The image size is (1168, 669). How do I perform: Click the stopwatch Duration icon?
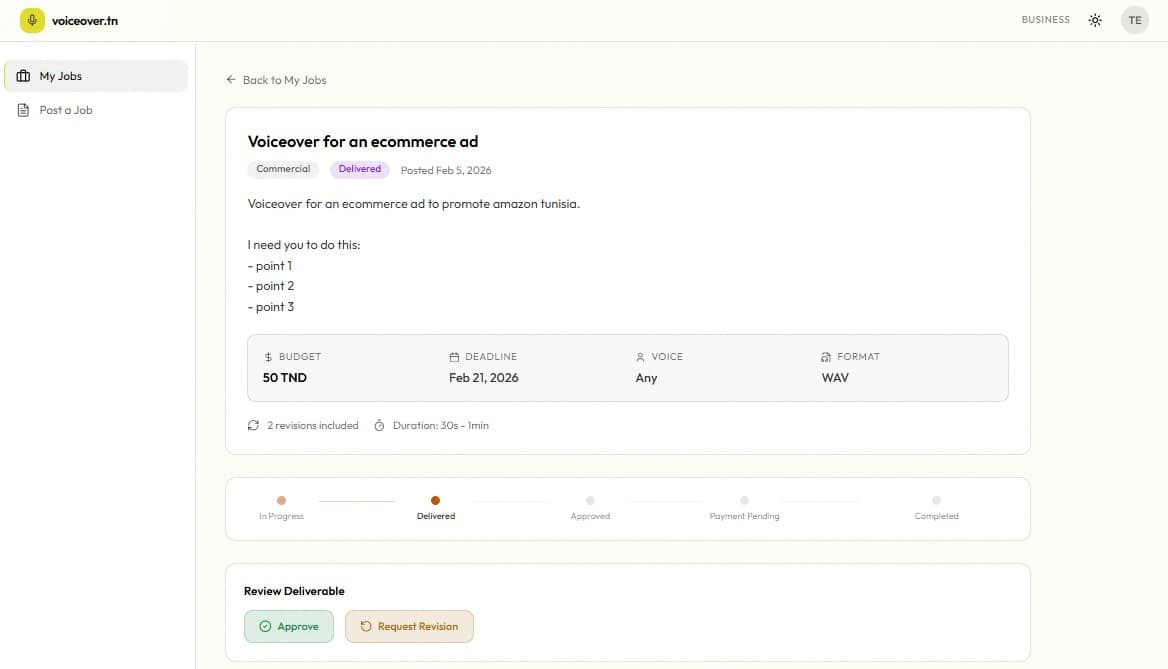(379, 425)
